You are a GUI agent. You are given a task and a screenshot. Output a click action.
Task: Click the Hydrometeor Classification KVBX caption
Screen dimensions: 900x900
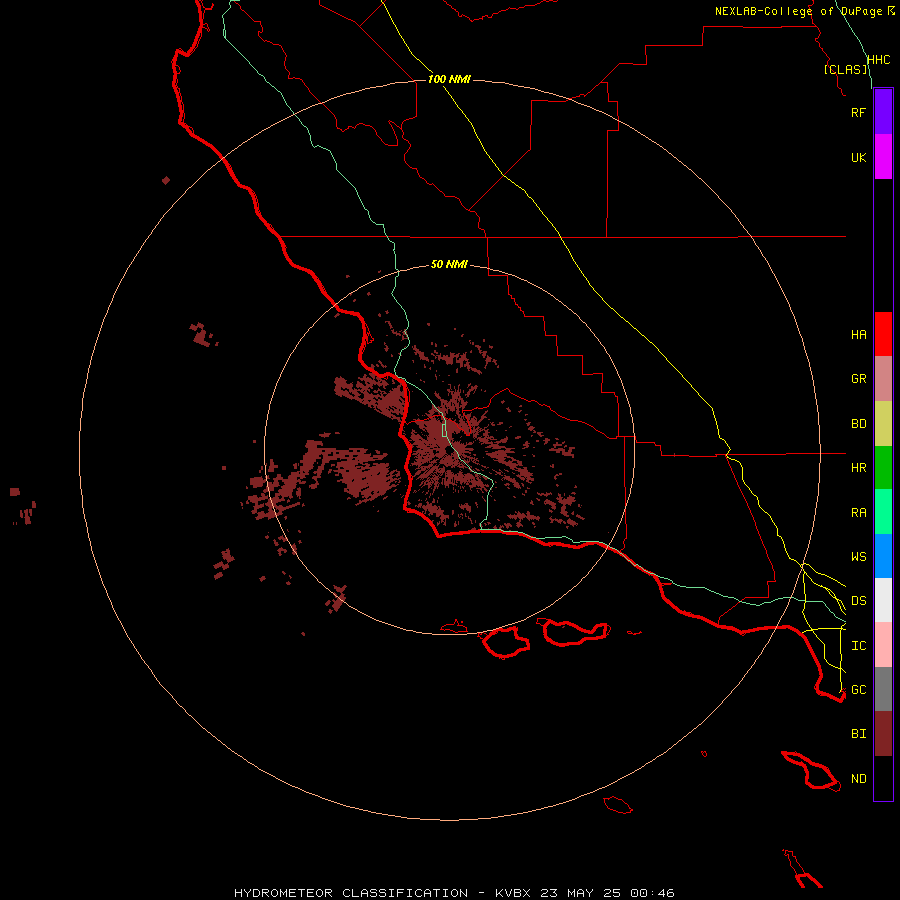[454, 893]
